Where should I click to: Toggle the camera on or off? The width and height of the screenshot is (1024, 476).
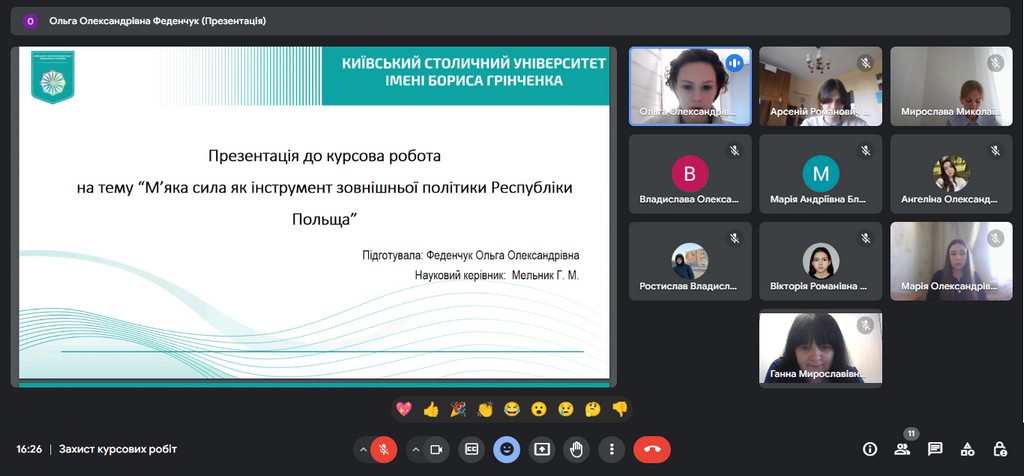[x=436, y=449]
